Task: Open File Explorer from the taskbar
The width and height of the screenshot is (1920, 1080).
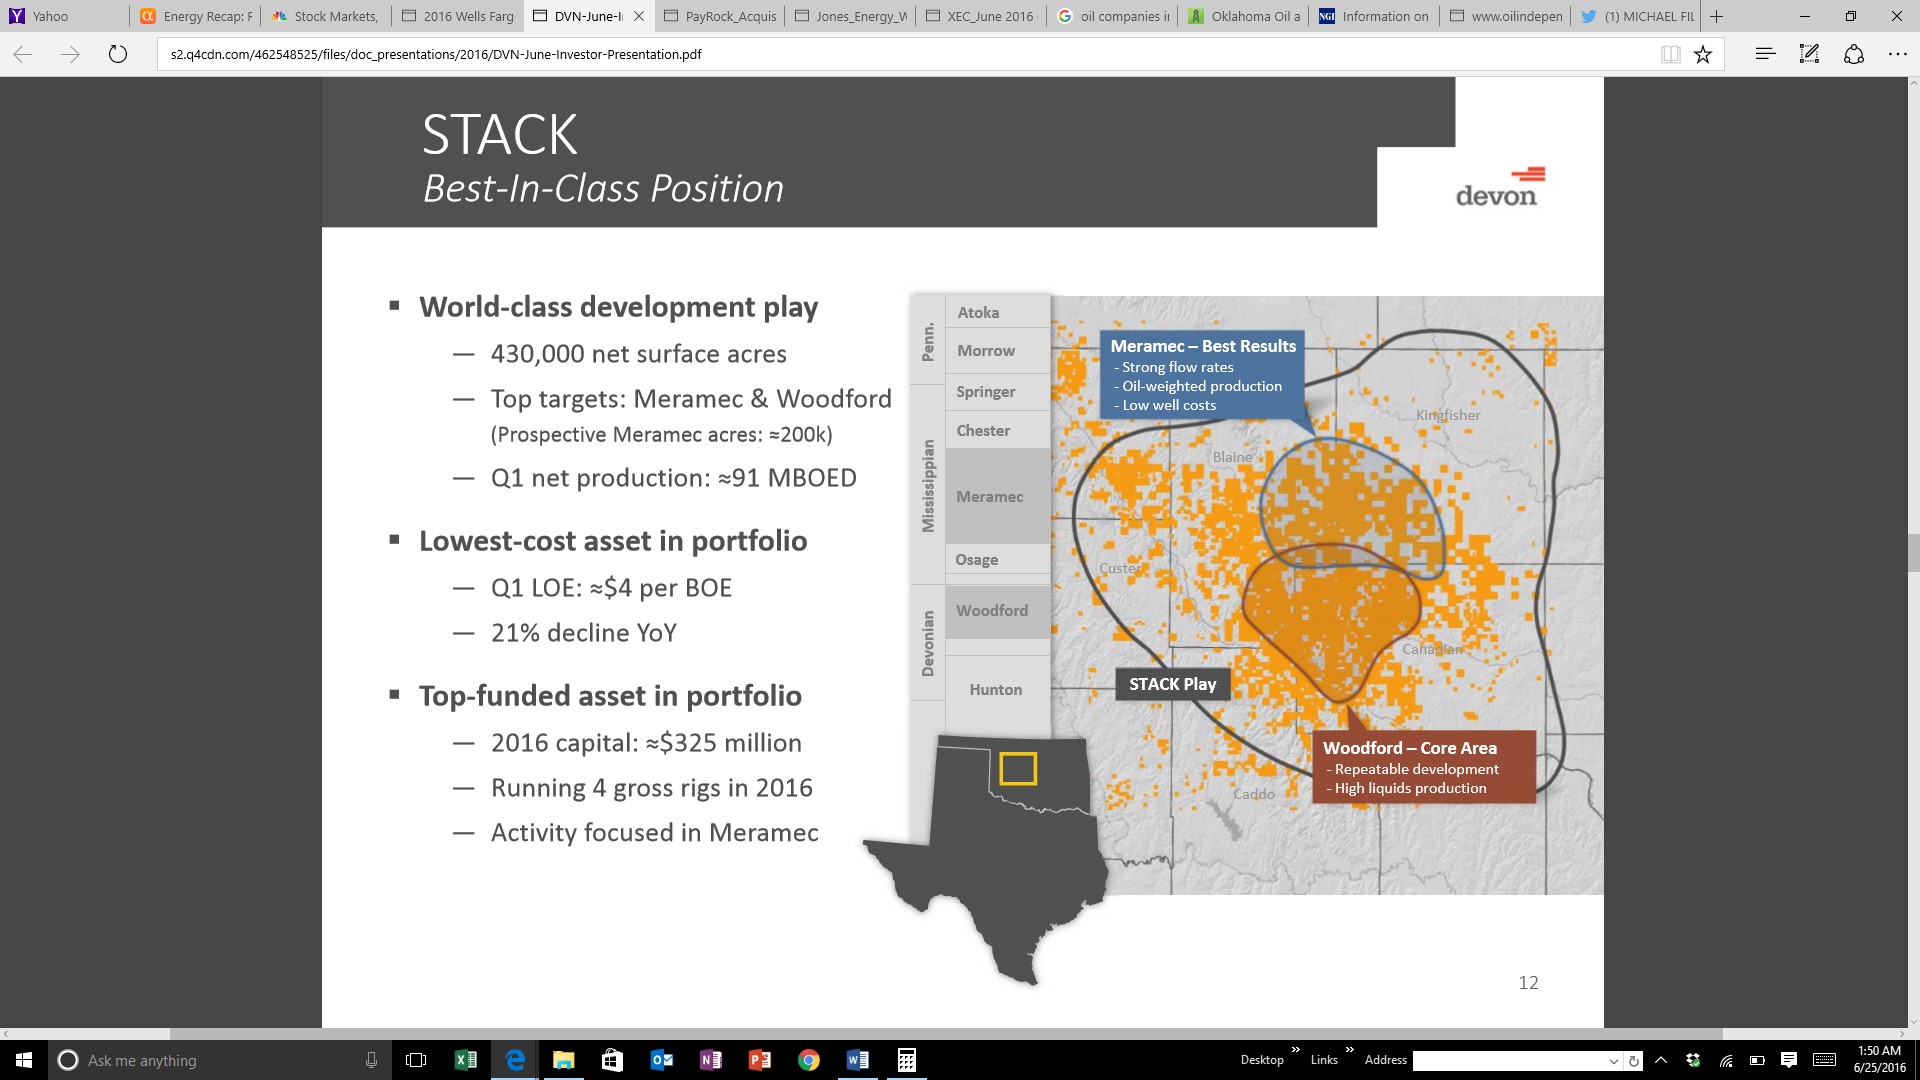Action: pos(563,1060)
